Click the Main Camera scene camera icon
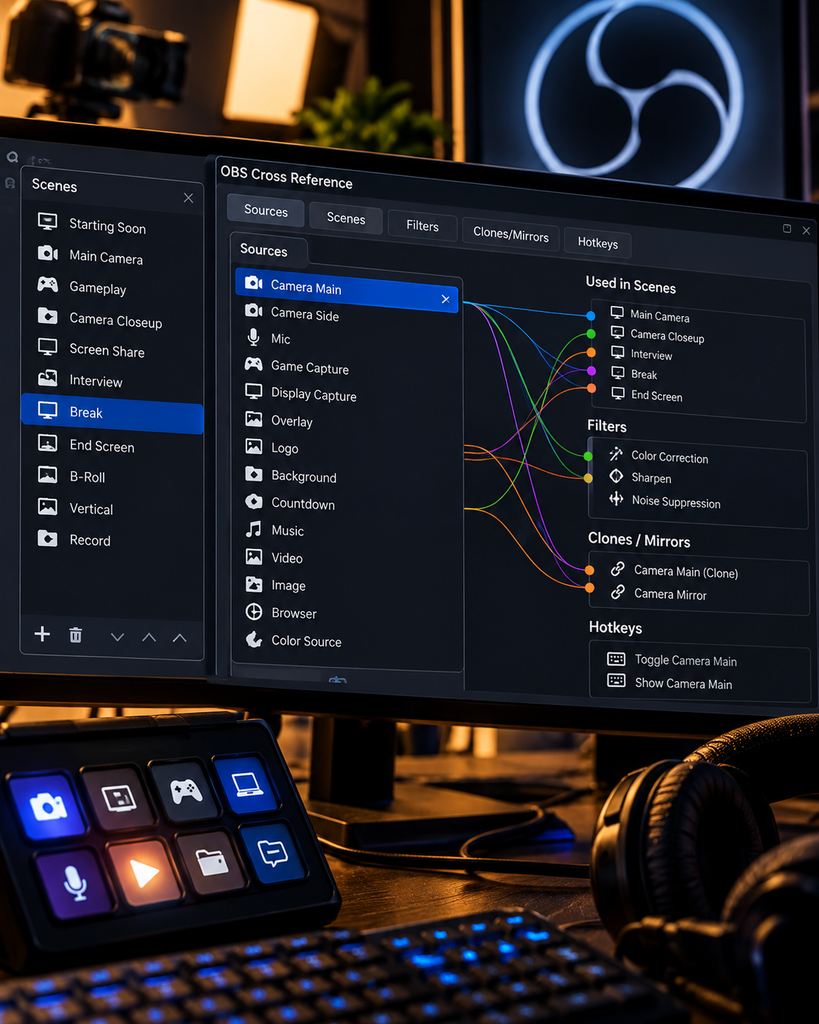 tap(48, 253)
